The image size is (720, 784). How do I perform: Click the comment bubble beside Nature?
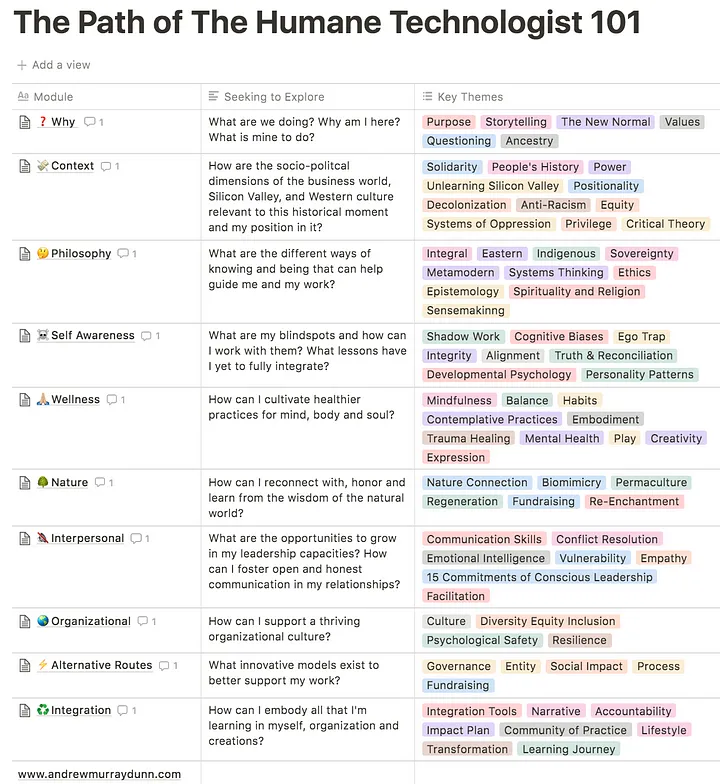pyautogui.click(x=101, y=483)
